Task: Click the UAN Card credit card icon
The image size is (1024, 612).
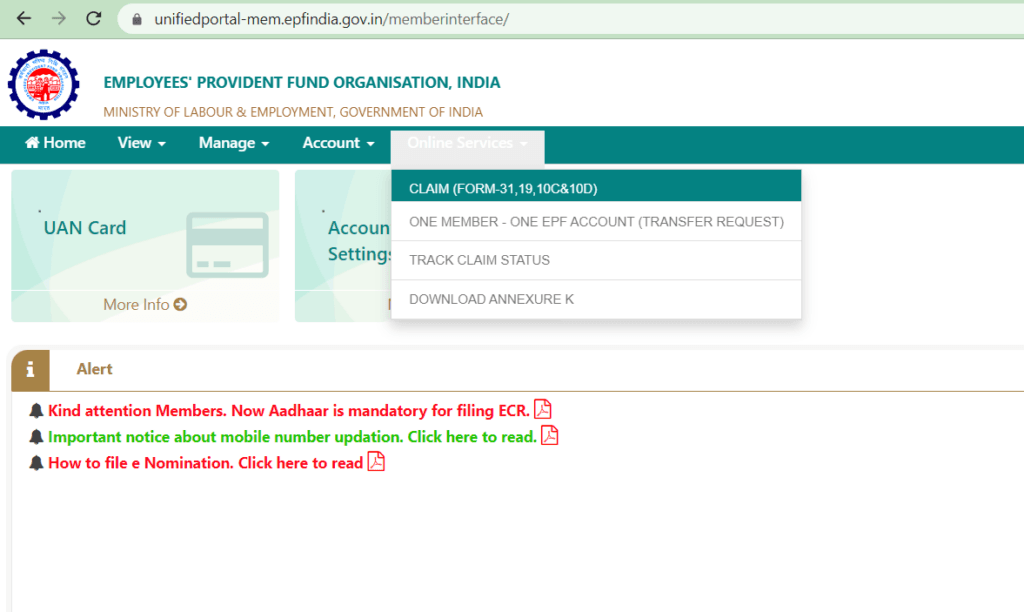Action: 227,244
